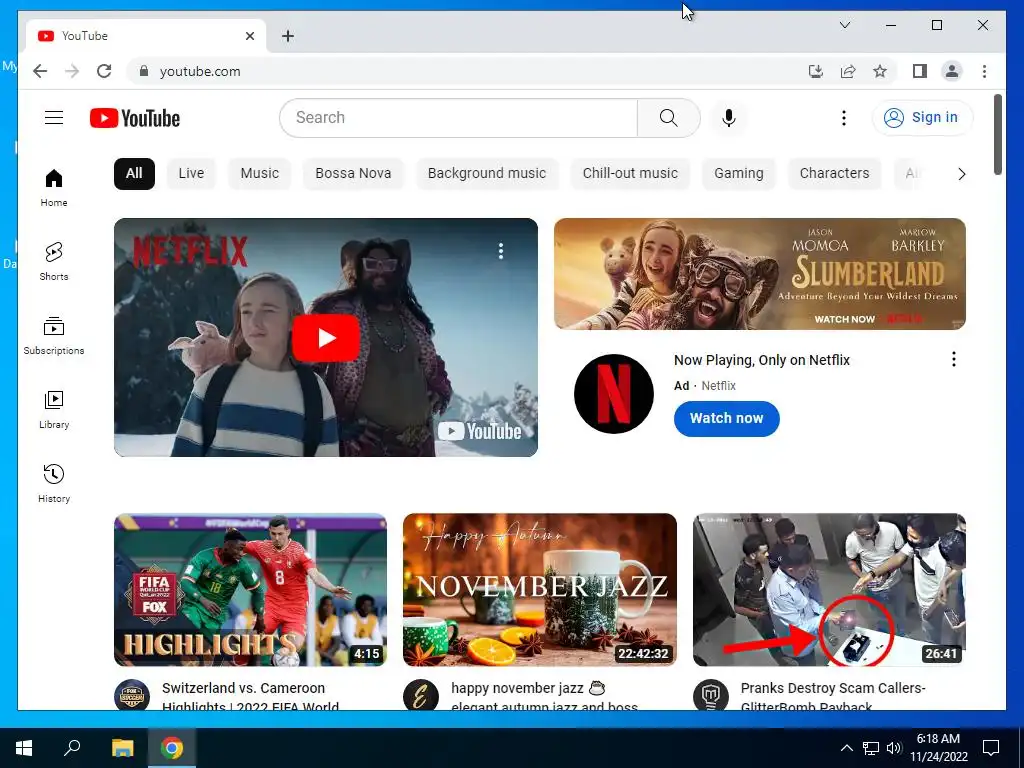The height and width of the screenshot is (768, 1024).
Task: Select the Bossa Nova chip
Action: pyautogui.click(x=353, y=174)
